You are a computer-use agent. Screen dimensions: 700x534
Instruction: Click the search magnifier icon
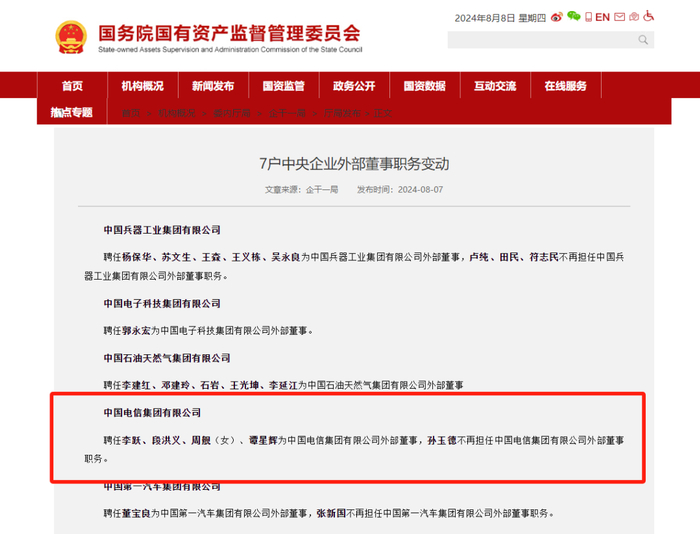pyautogui.click(x=643, y=40)
